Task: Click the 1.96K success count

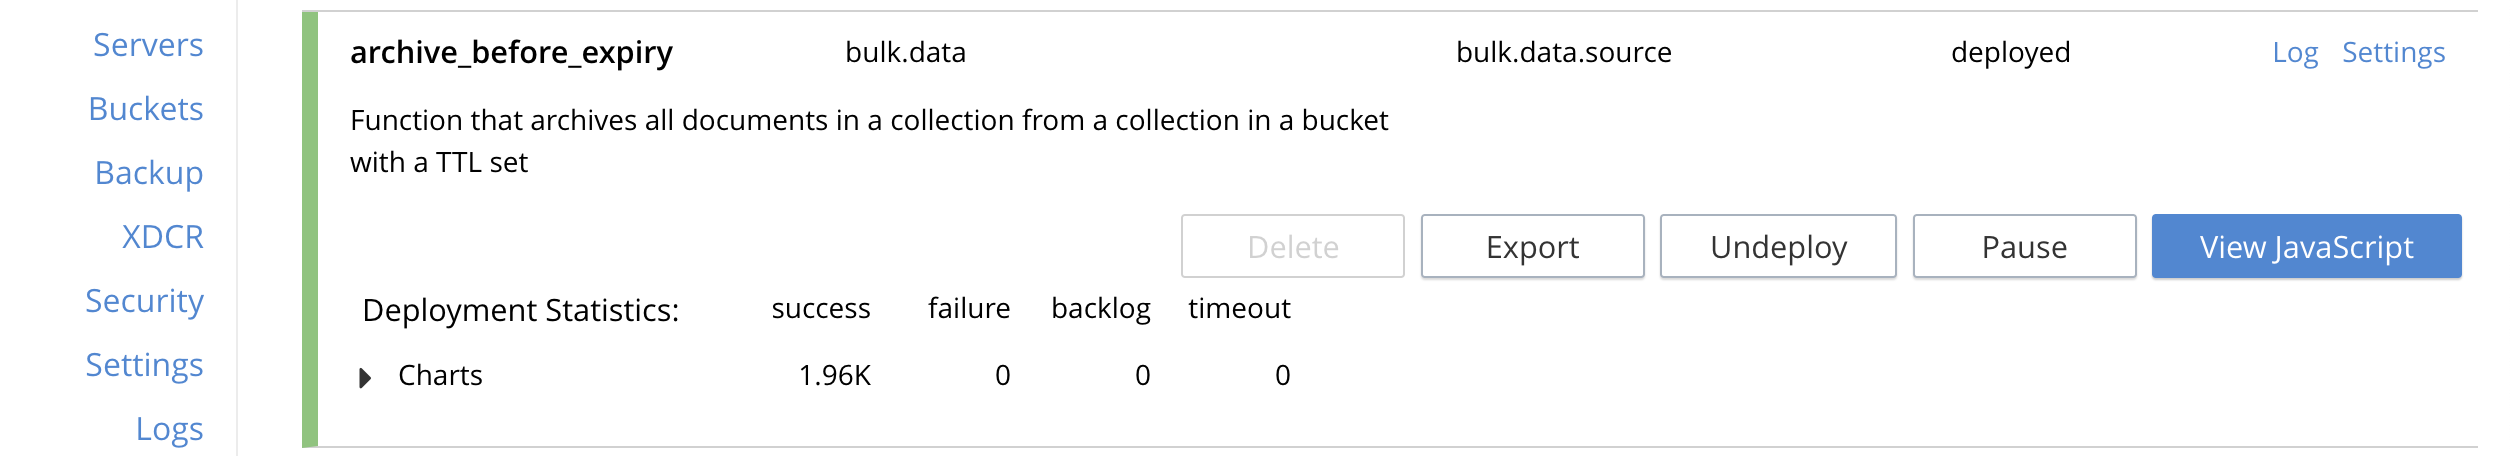Action: click(835, 375)
